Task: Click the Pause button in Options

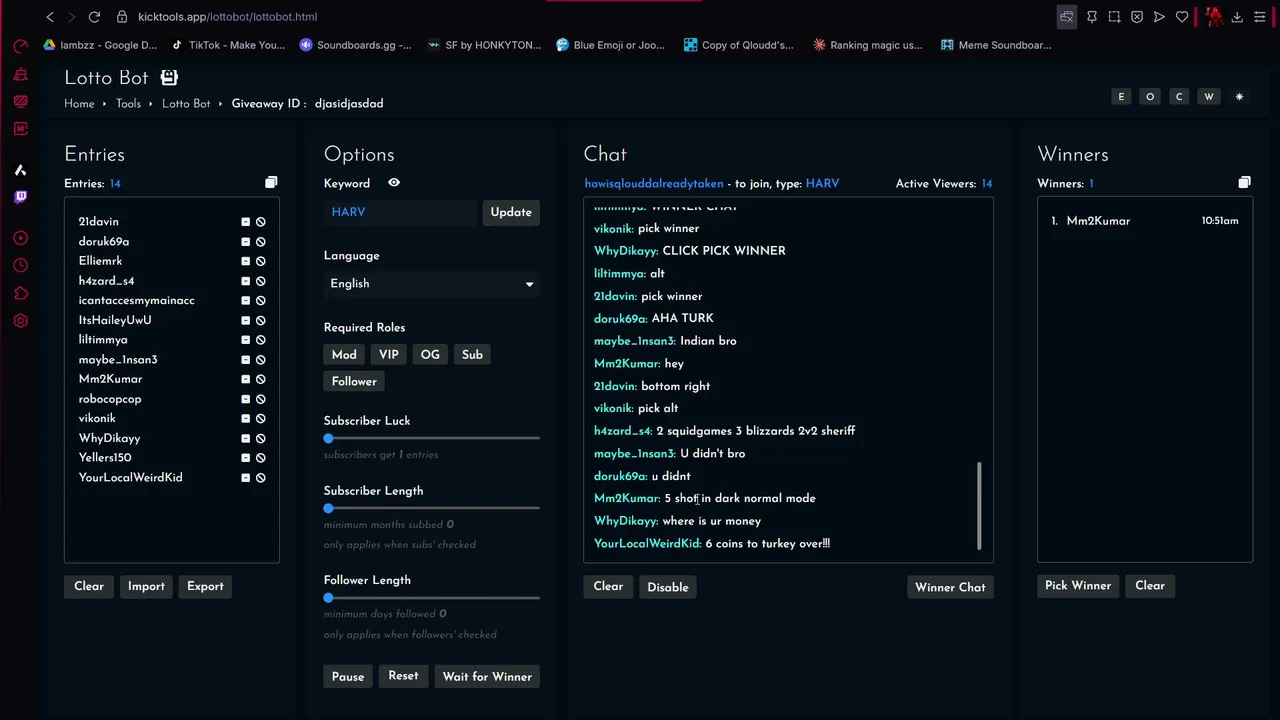Action: coord(348,677)
